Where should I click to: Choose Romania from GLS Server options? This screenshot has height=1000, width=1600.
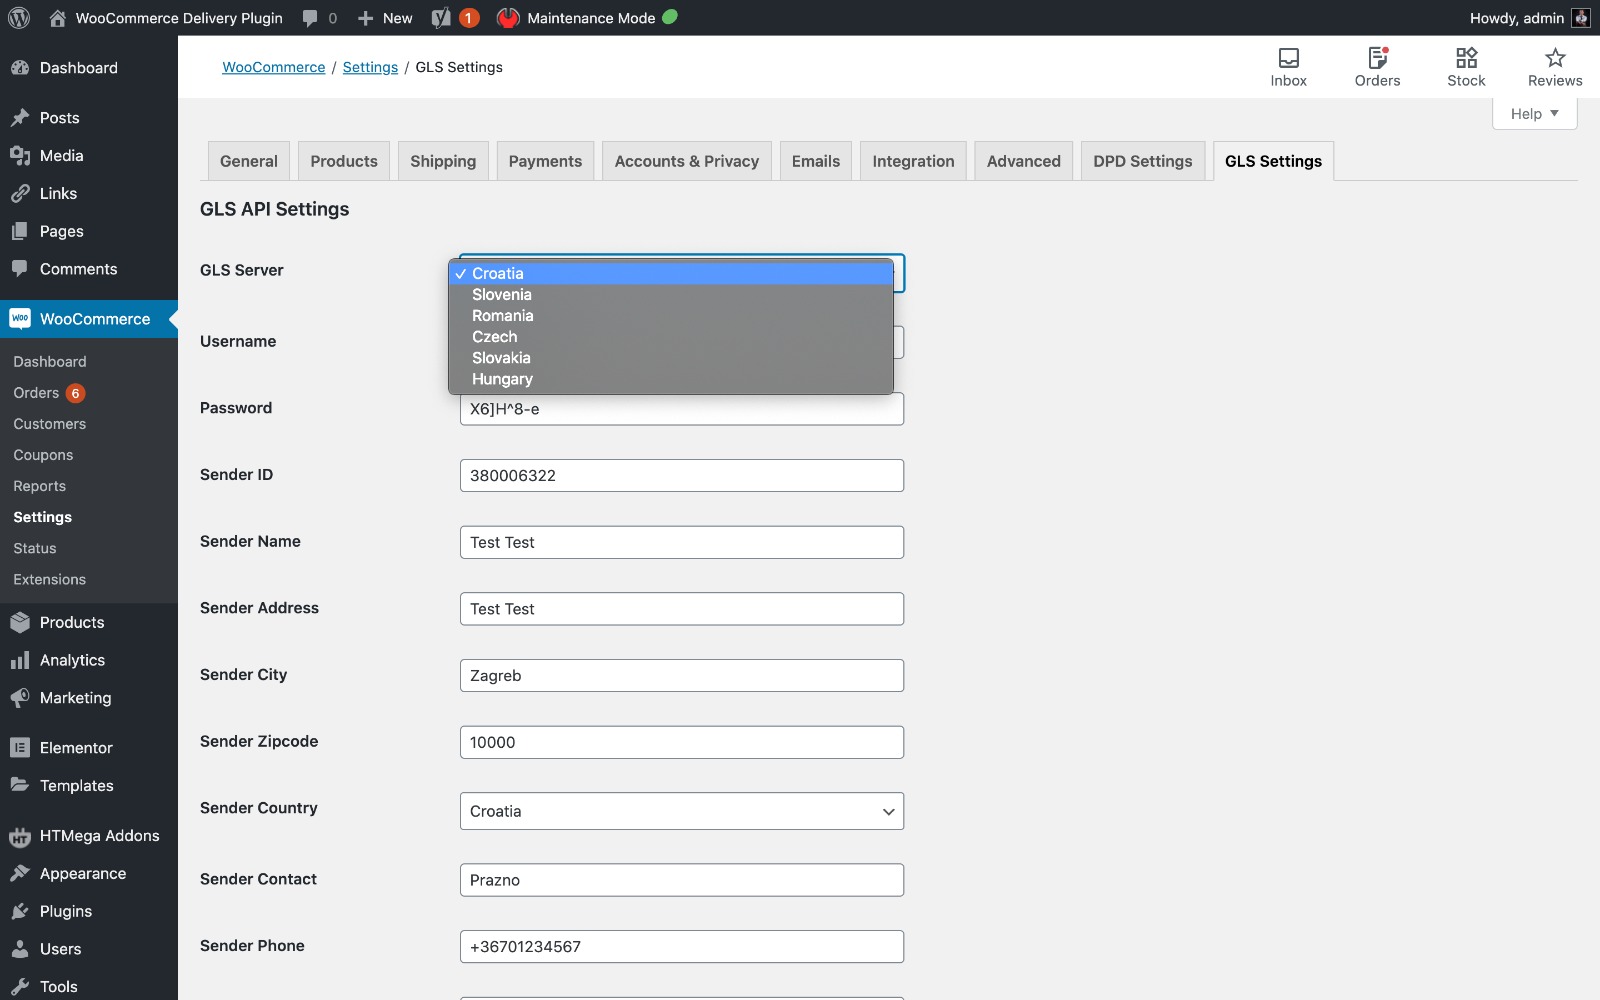click(x=671, y=315)
